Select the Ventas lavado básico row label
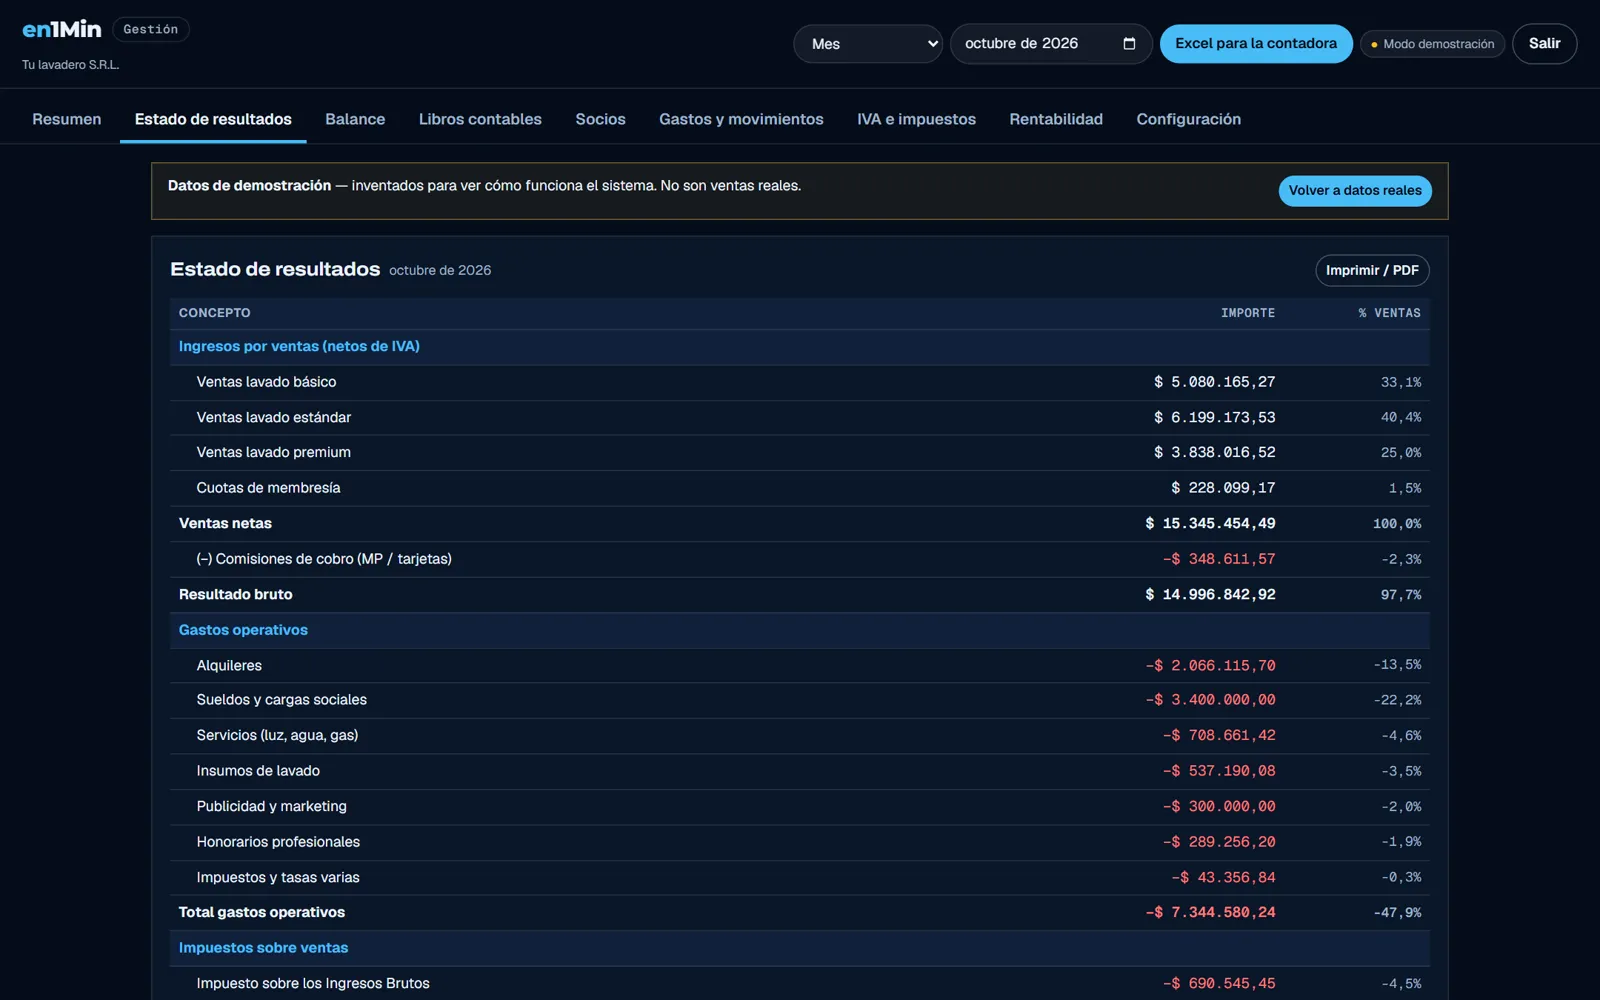Screen dimensions: 1600x1000 pos(266,382)
